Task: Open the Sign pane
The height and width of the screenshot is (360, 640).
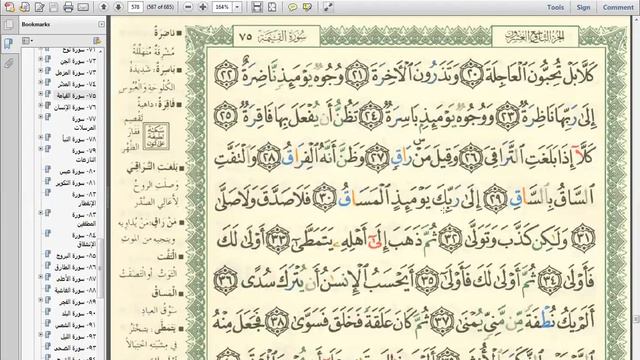Action: click(x=583, y=7)
